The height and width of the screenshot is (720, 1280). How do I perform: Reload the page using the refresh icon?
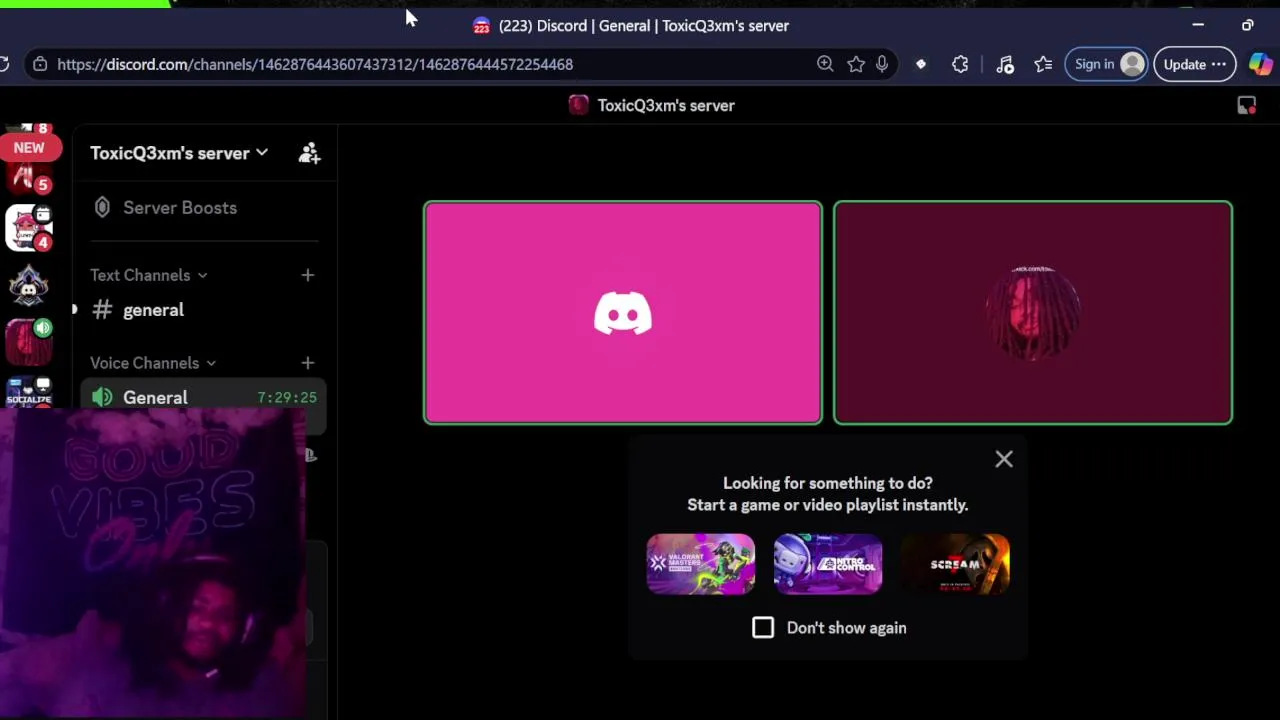[4, 64]
